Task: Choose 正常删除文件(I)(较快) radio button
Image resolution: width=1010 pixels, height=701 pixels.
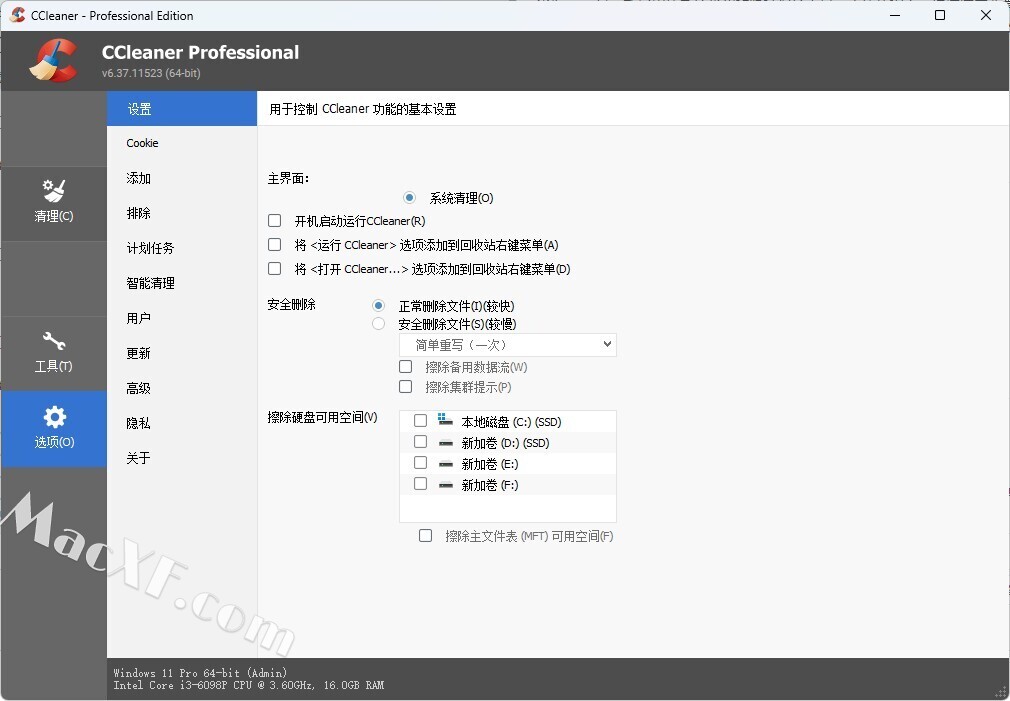Action: tap(378, 306)
